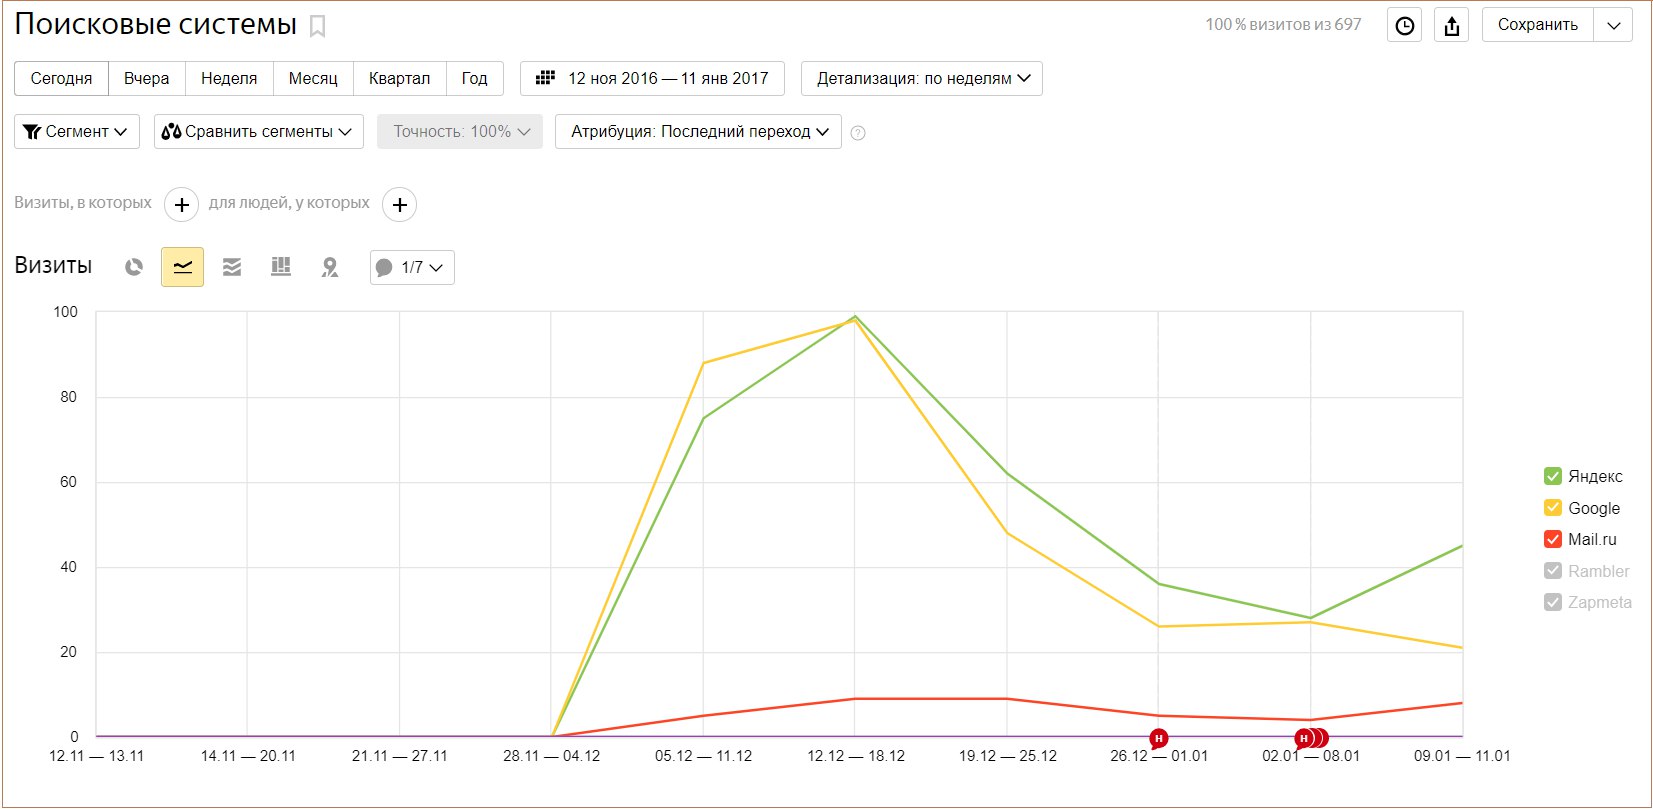1653x809 pixels.
Task: Click x-axis label 05.12 — 11.12
Action: [704, 756]
